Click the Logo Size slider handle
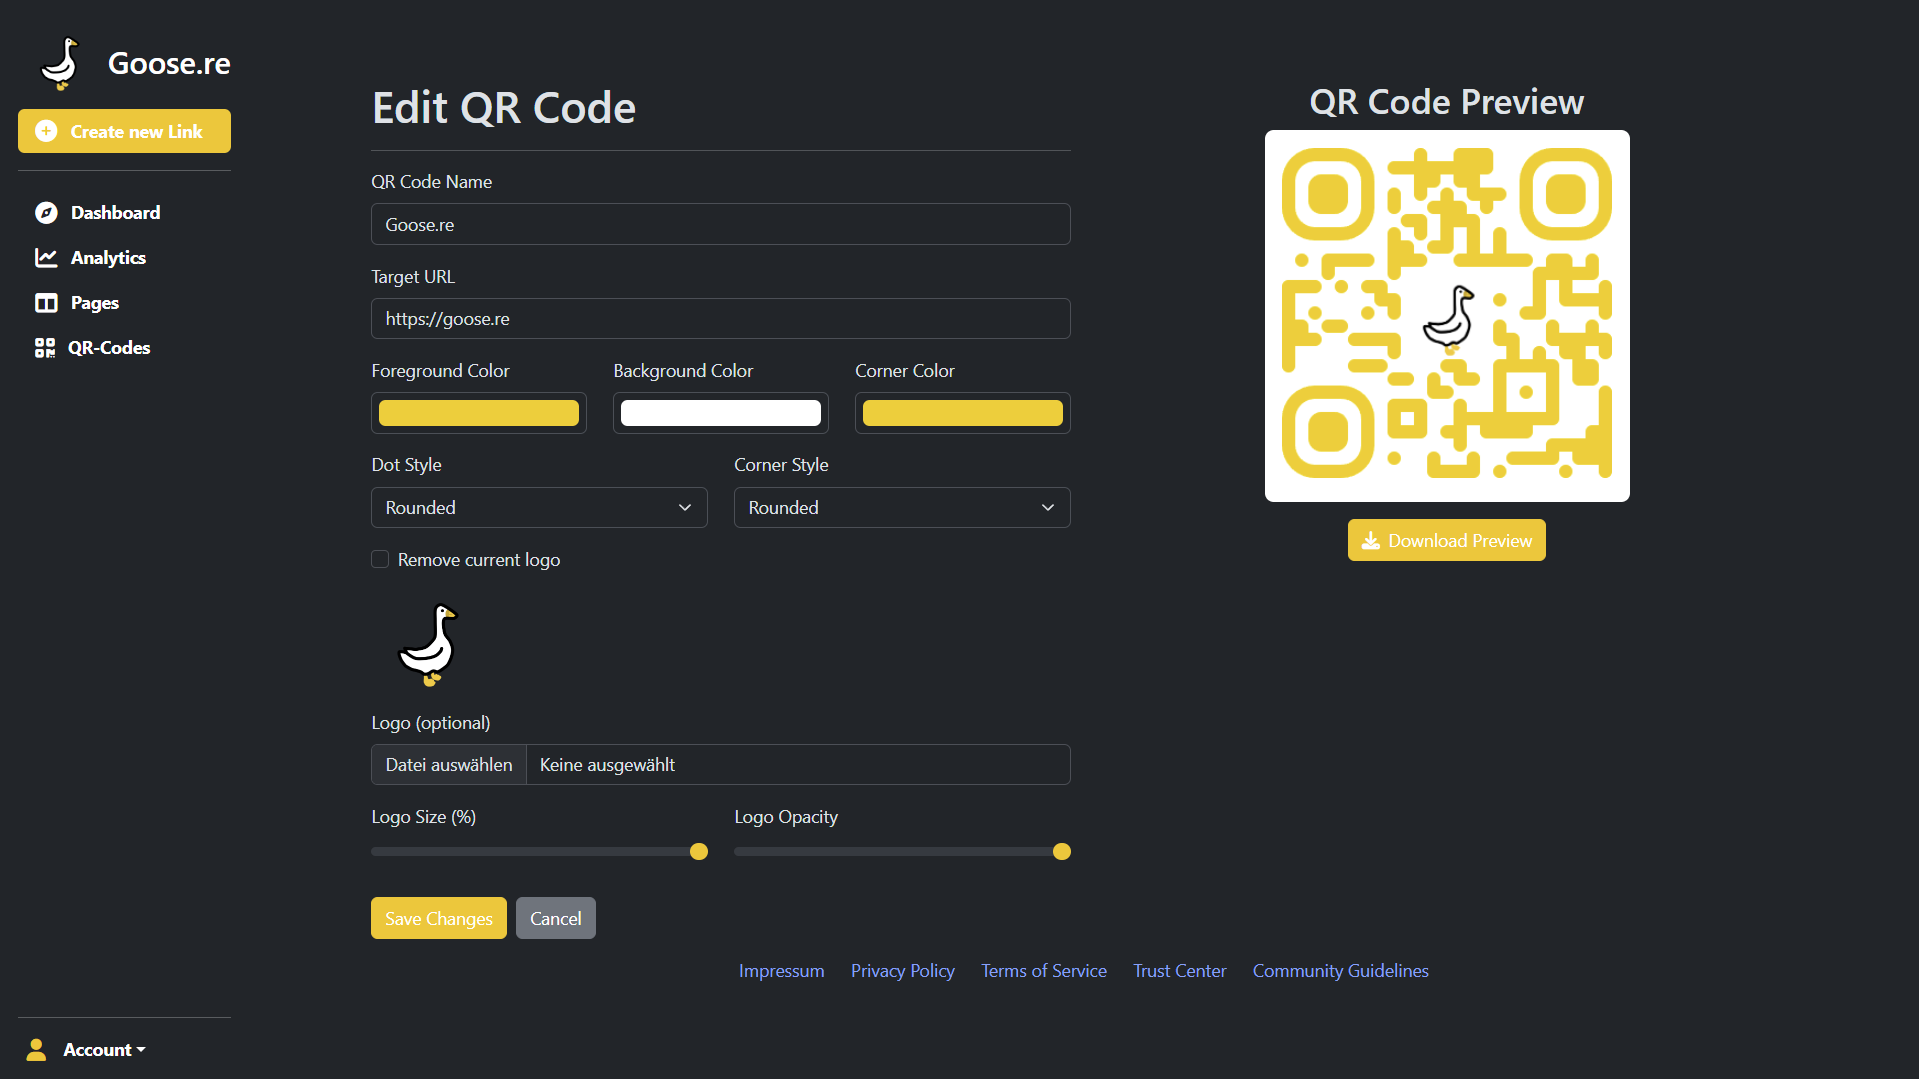The width and height of the screenshot is (1919, 1079). (699, 851)
